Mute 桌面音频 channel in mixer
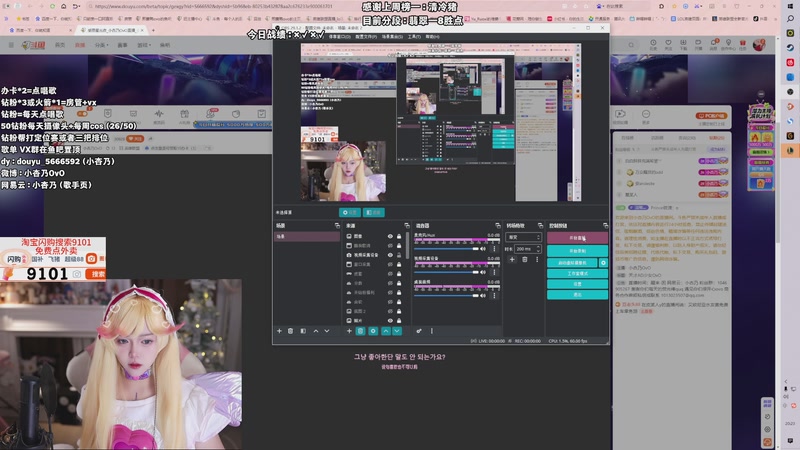 (x=483, y=296)
